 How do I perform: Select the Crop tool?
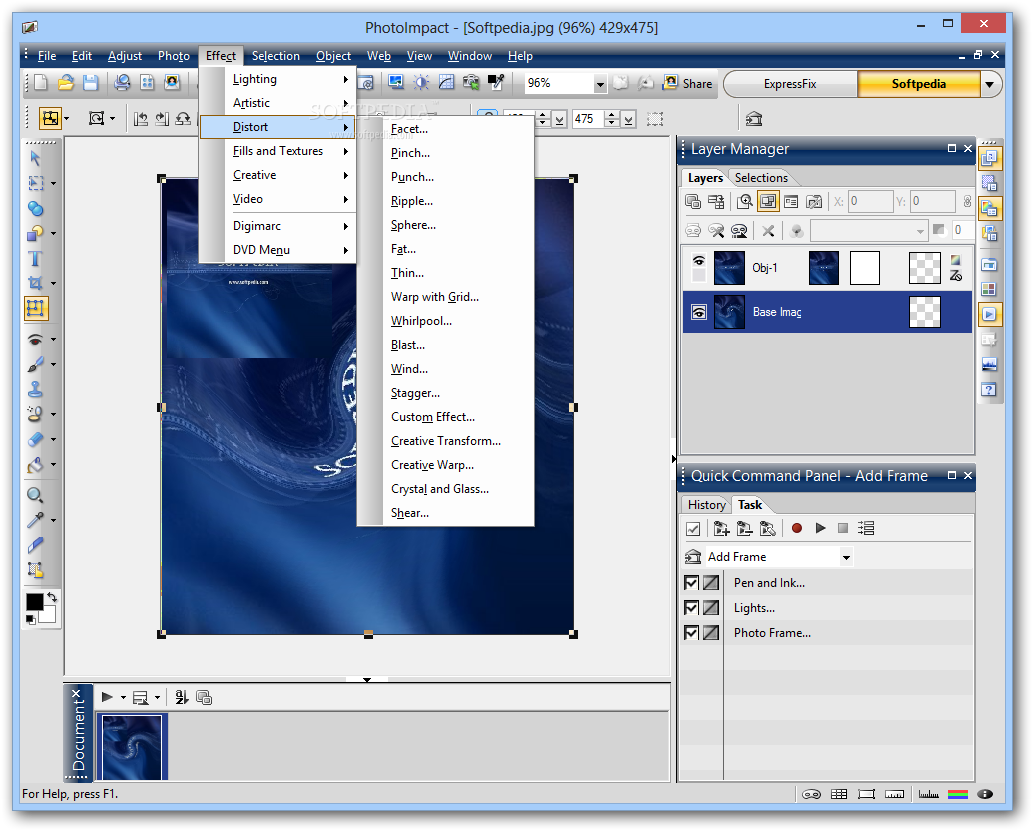click(x=36, y=283)
